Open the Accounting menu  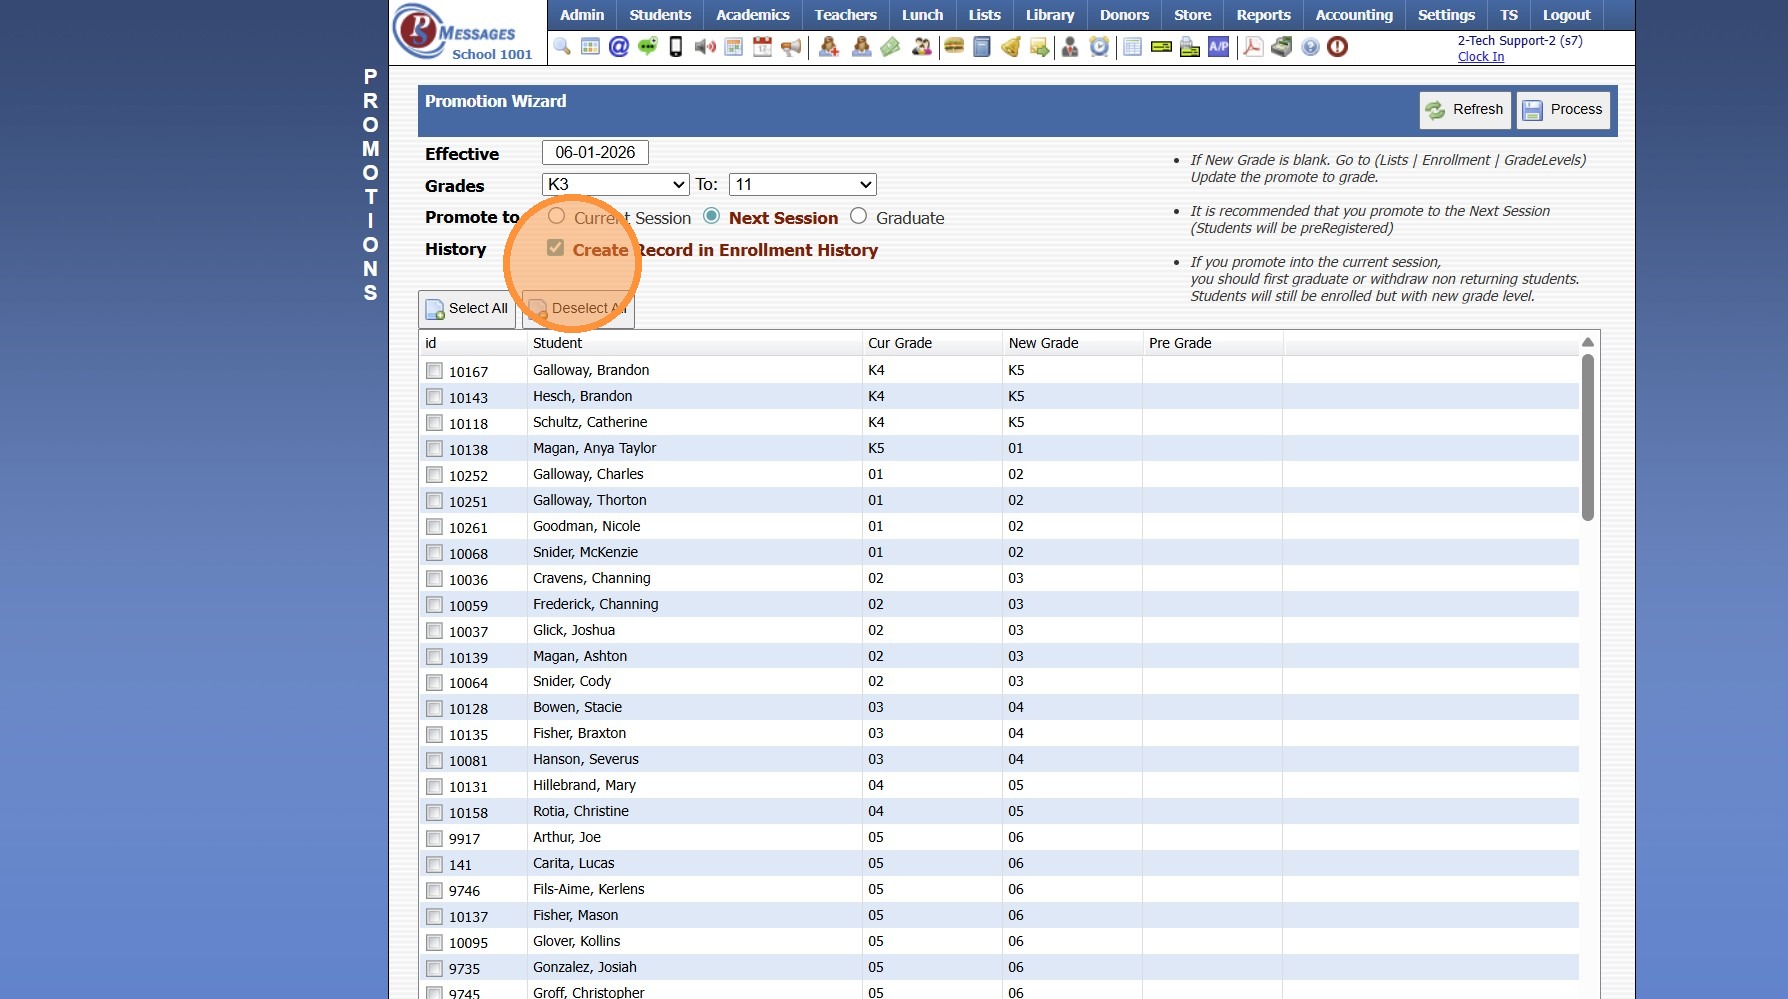(1353, 15)
